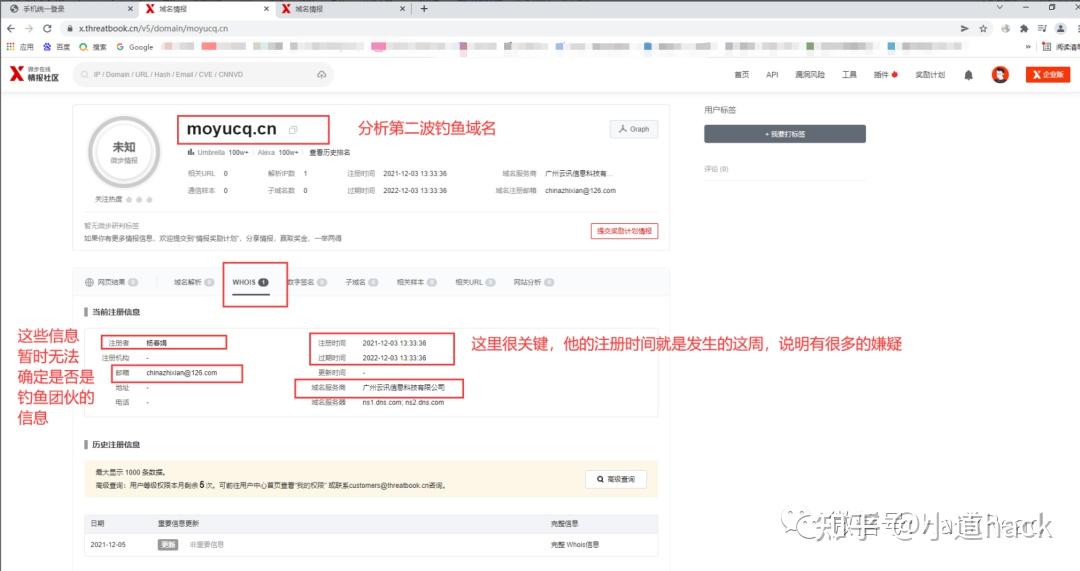Screen dimensions: 1080x571
Task: Bookmark page with the star icon
Action: [984, 28]
